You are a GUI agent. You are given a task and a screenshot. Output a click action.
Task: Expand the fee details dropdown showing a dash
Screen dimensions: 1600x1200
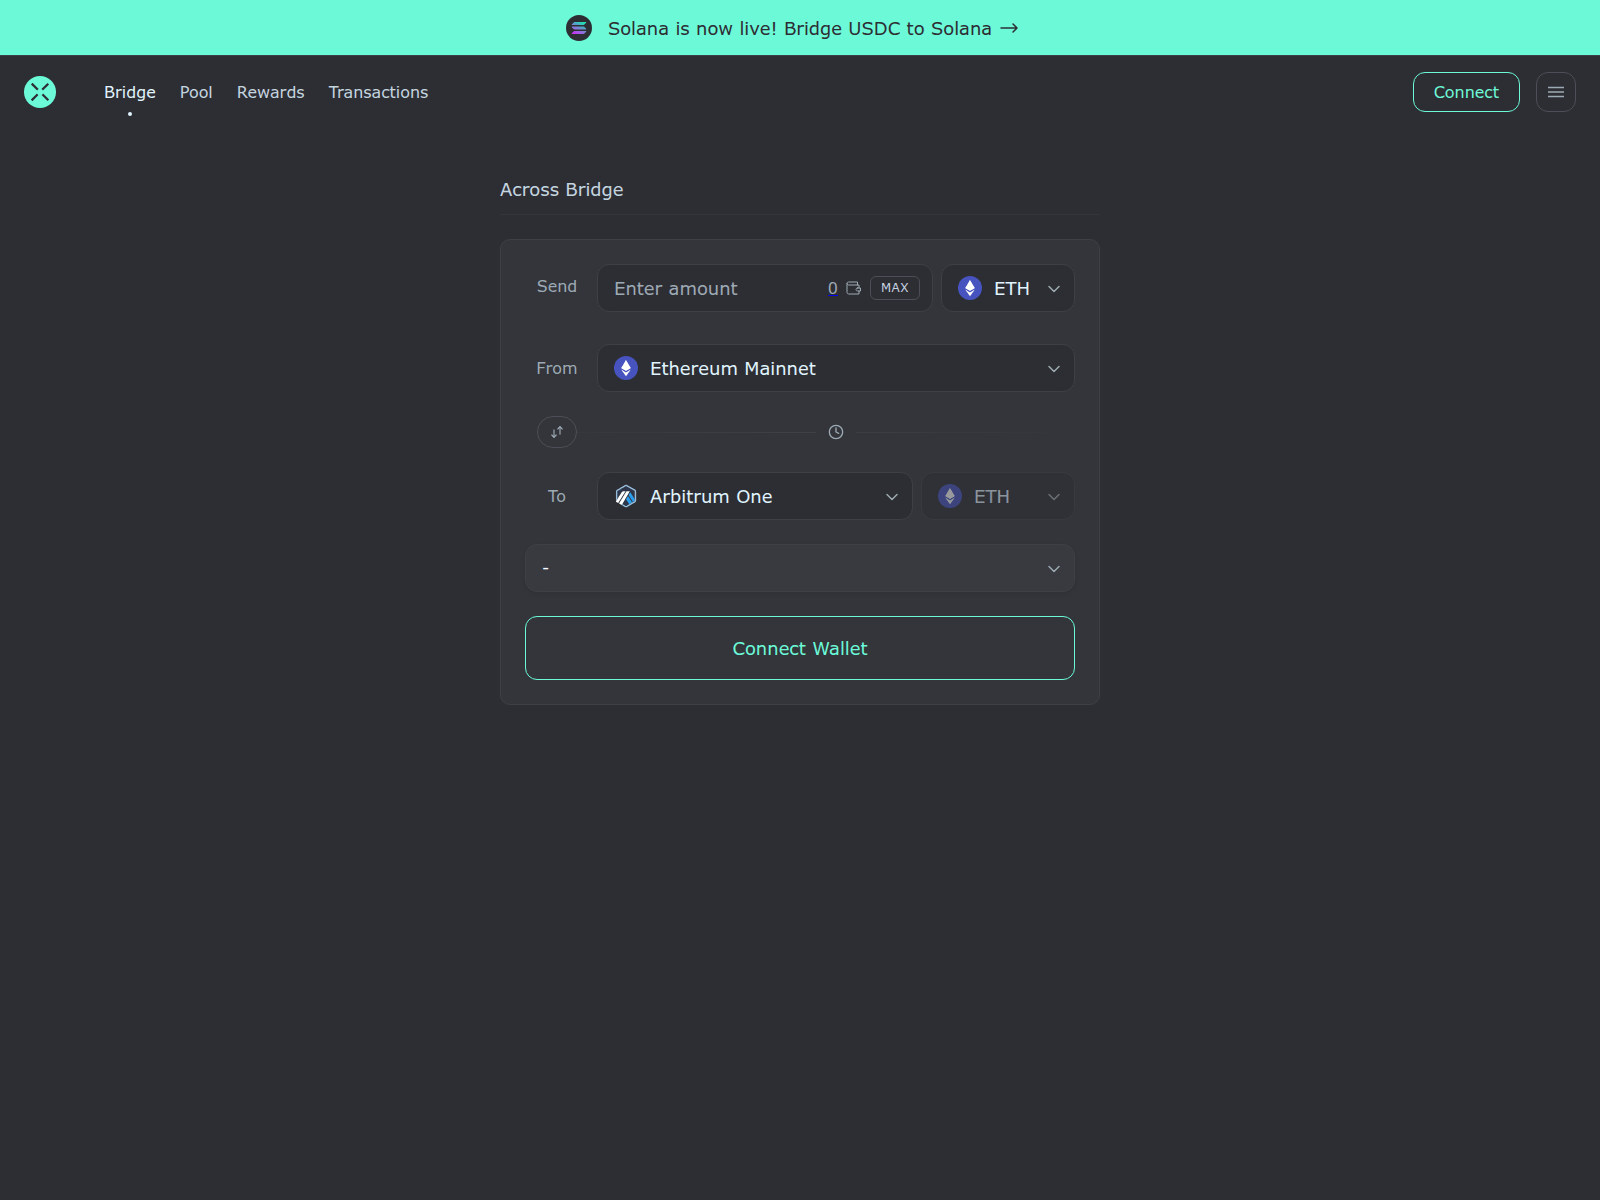[800, 568]
